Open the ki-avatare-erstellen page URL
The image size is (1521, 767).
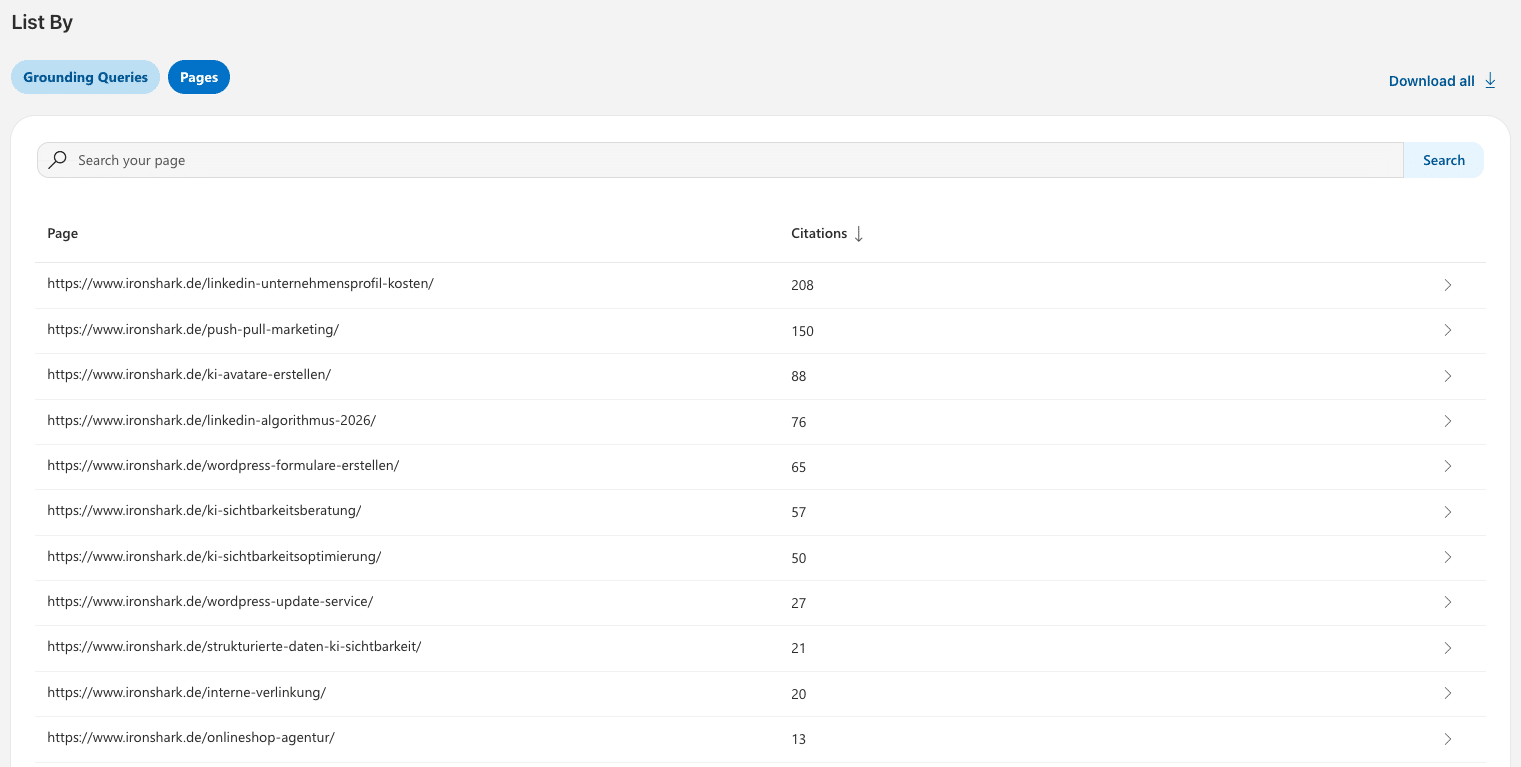[189, 374]
